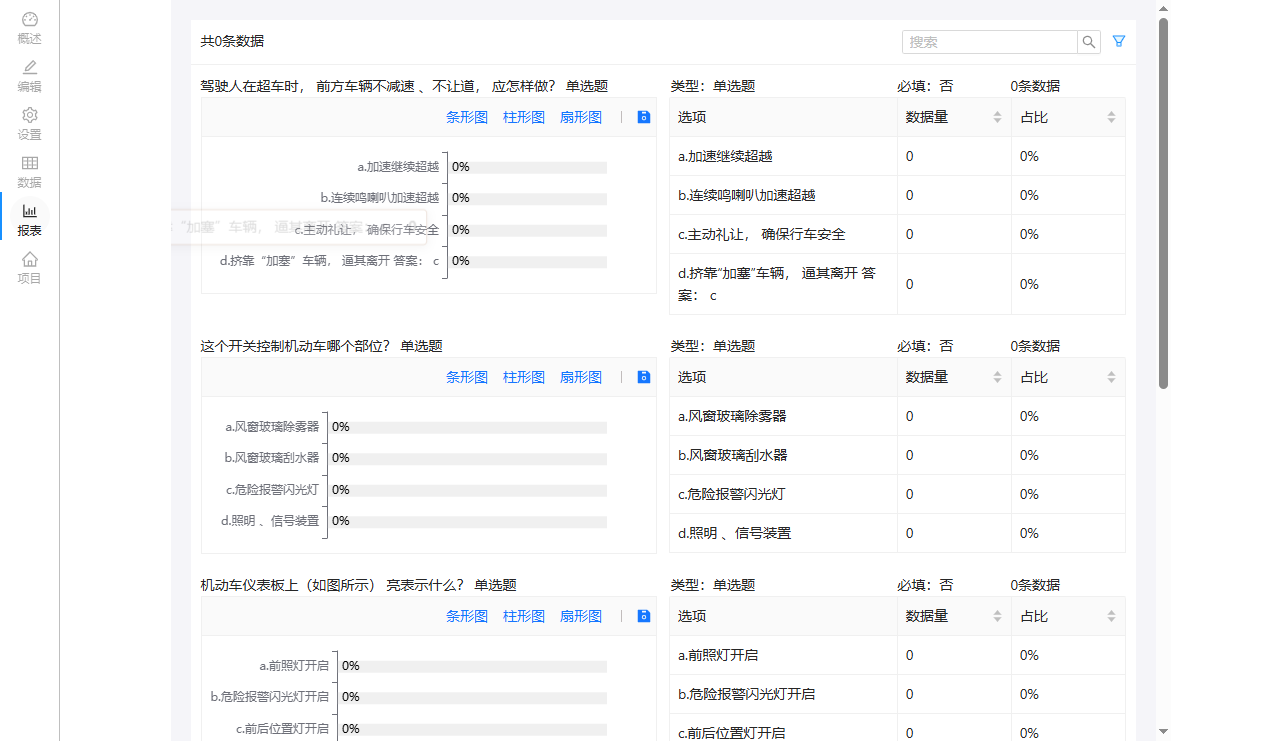Screen dimensions: 1281x741
Task: Open the filter funnel icon
Action: tap(1119, 42)
